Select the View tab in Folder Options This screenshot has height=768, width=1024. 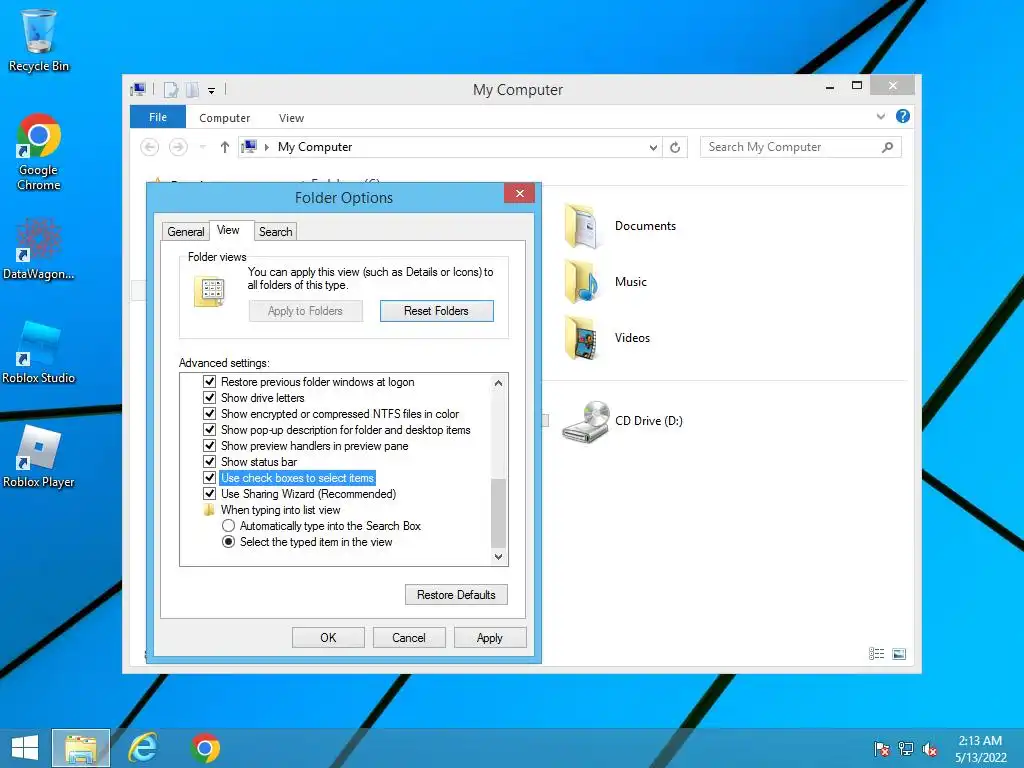[228, 230]
